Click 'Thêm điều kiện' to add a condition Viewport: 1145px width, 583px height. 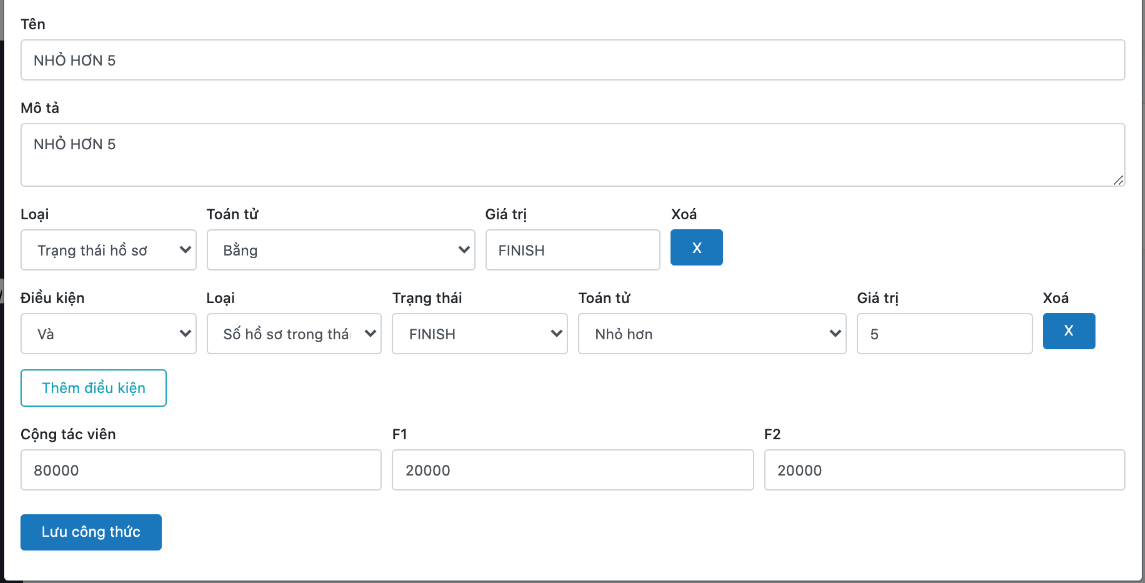coord(93,388)
